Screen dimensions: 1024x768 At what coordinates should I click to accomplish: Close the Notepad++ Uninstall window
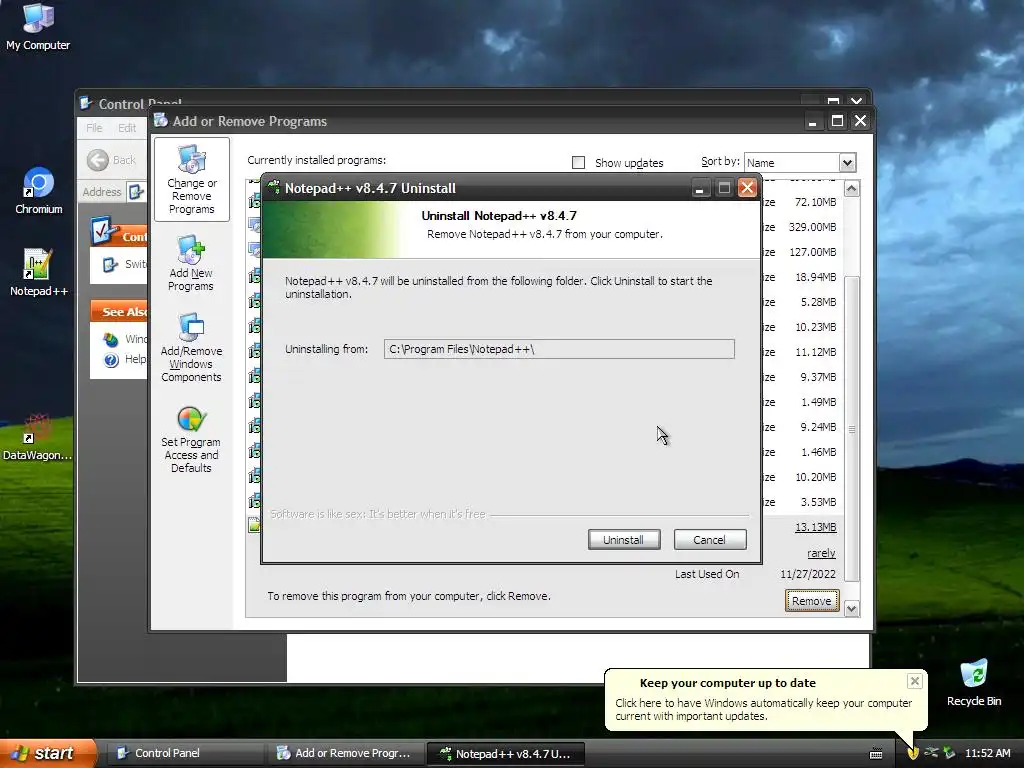(747, 188)
